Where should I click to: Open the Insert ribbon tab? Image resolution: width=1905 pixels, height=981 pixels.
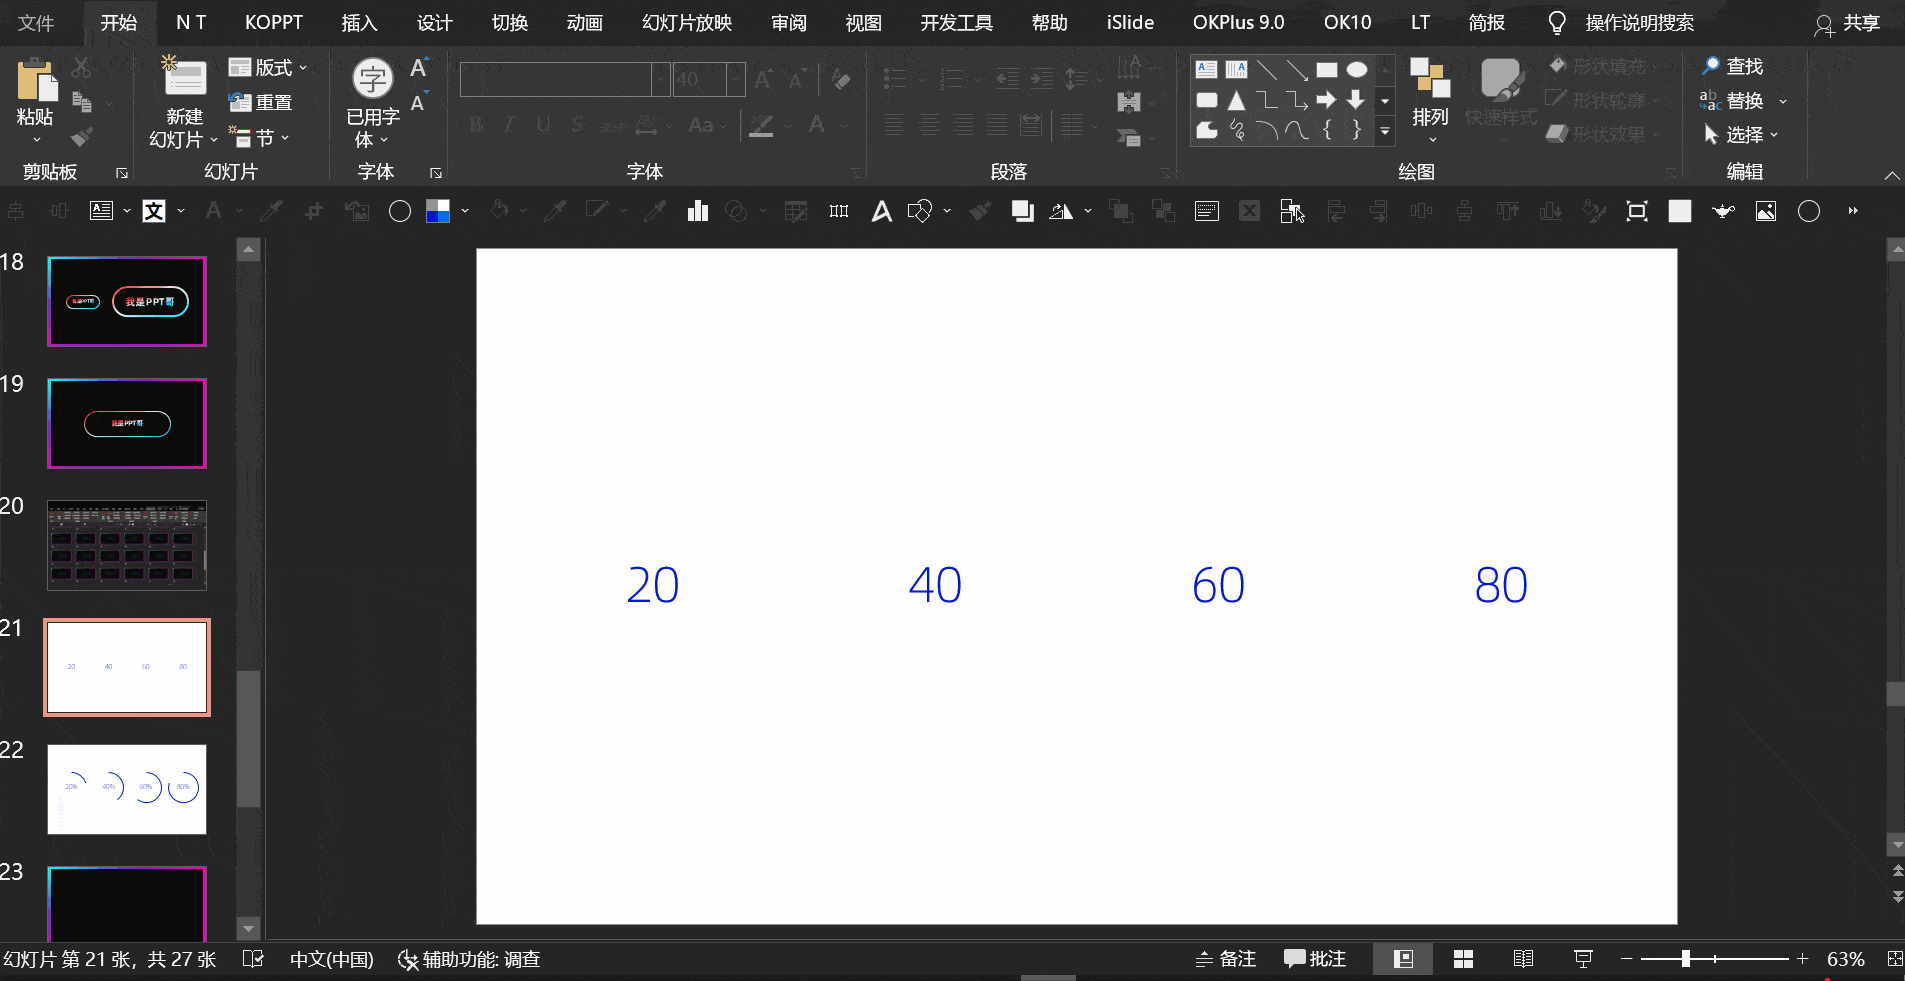click(359, 23)
